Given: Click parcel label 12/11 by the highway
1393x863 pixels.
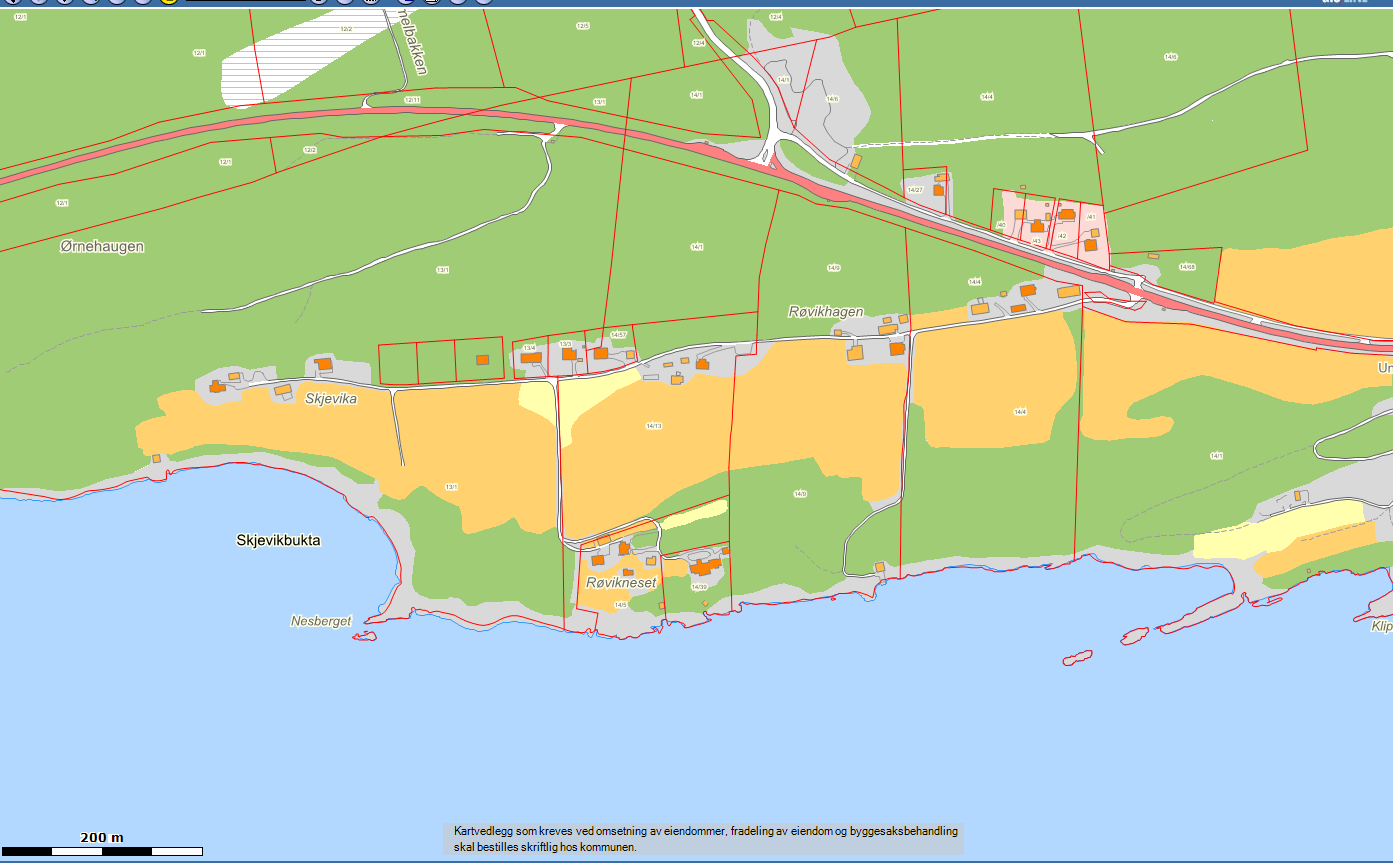Looking at the screenshot, I should [x=412, y=100].
